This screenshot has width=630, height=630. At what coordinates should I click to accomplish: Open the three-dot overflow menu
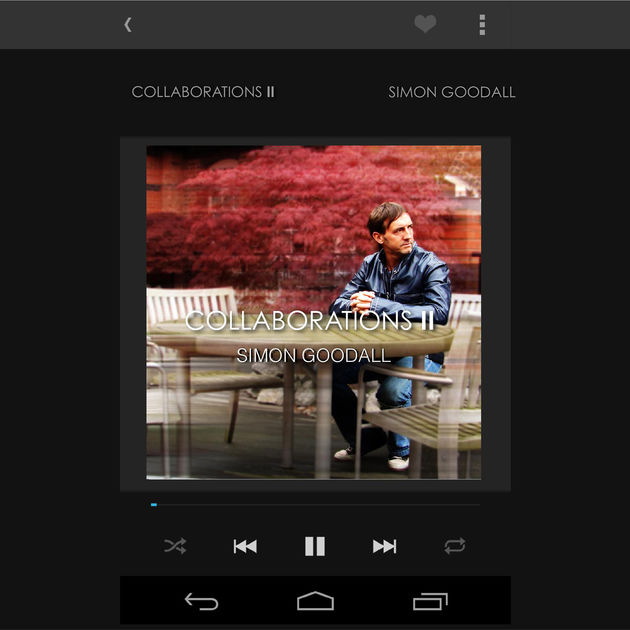coord(482,25)
